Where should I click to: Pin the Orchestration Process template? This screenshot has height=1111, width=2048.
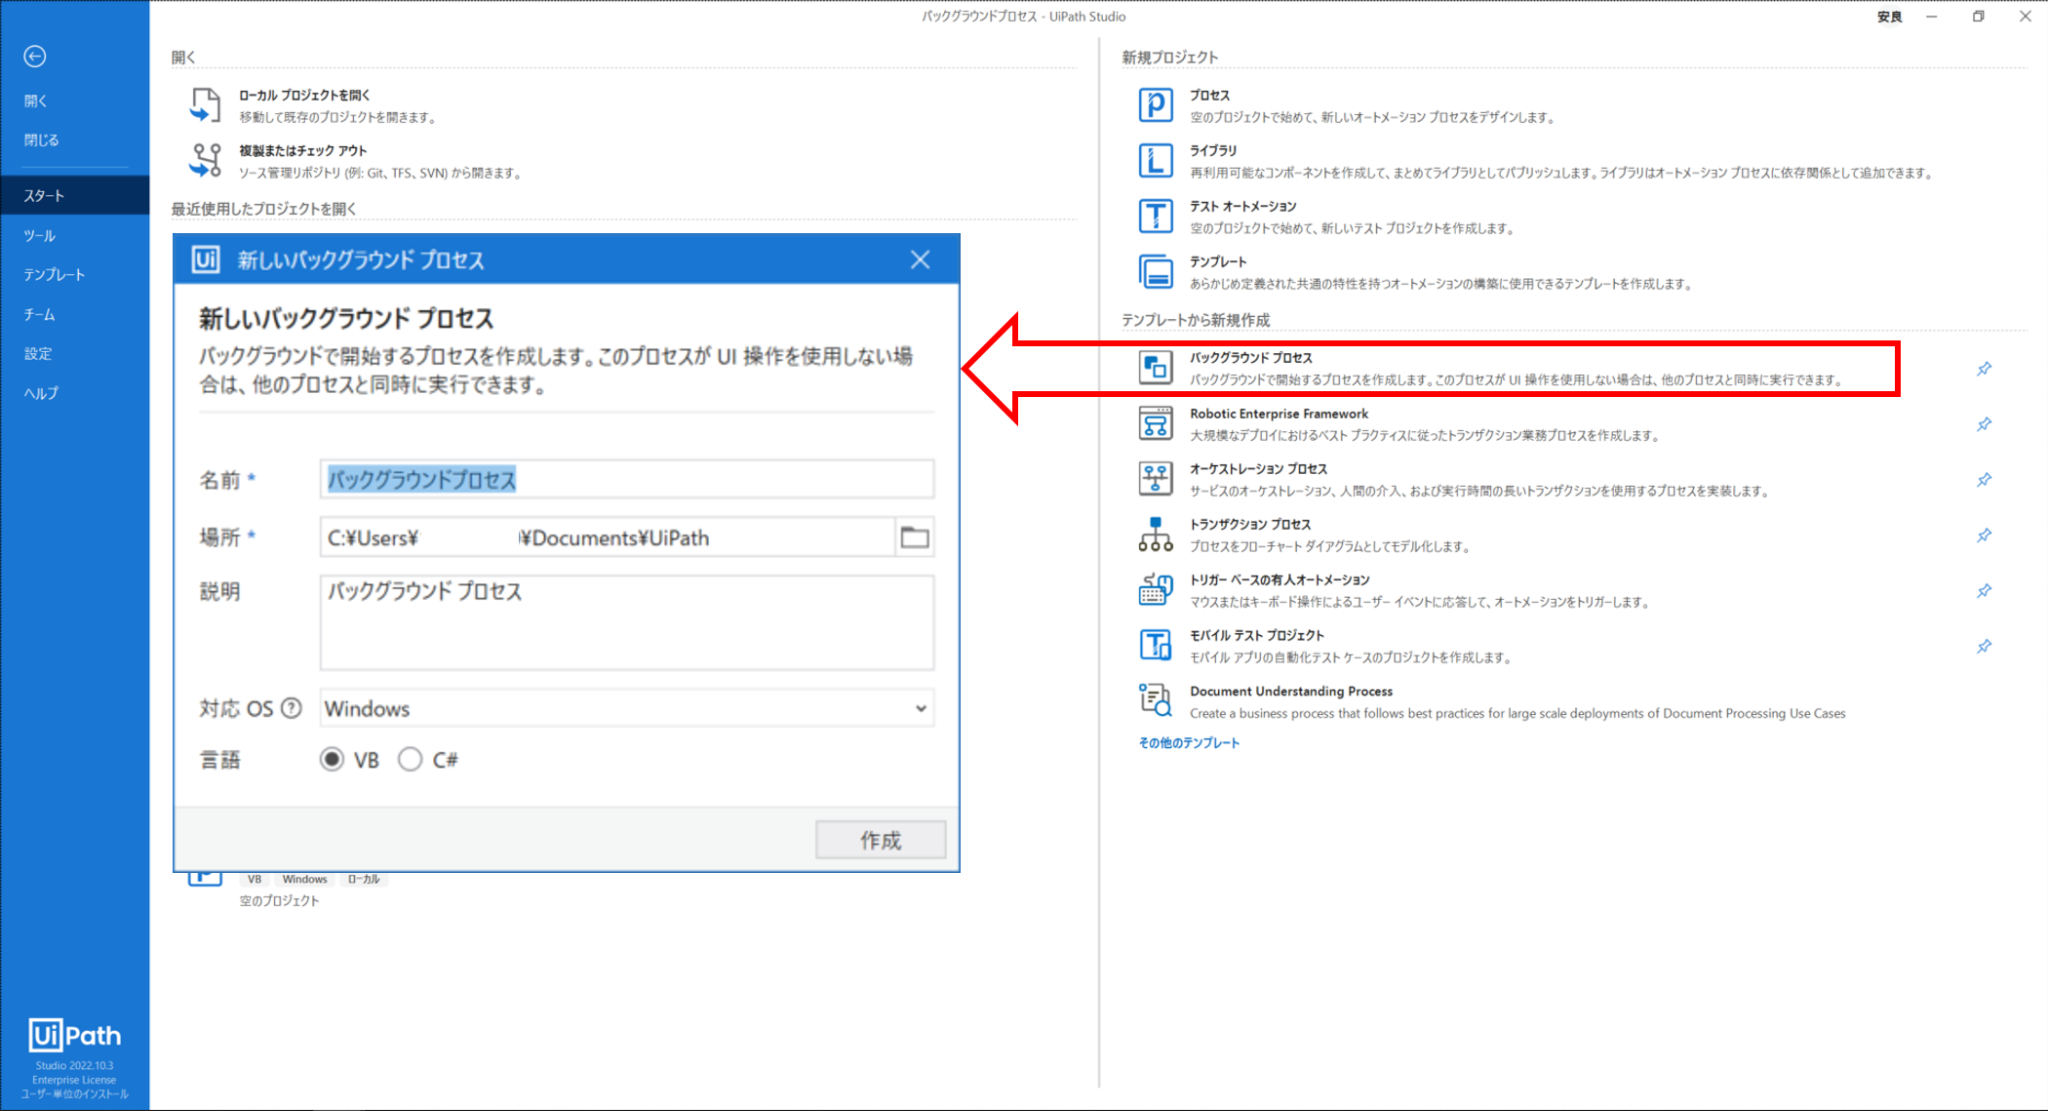(x=1984, y=480)
